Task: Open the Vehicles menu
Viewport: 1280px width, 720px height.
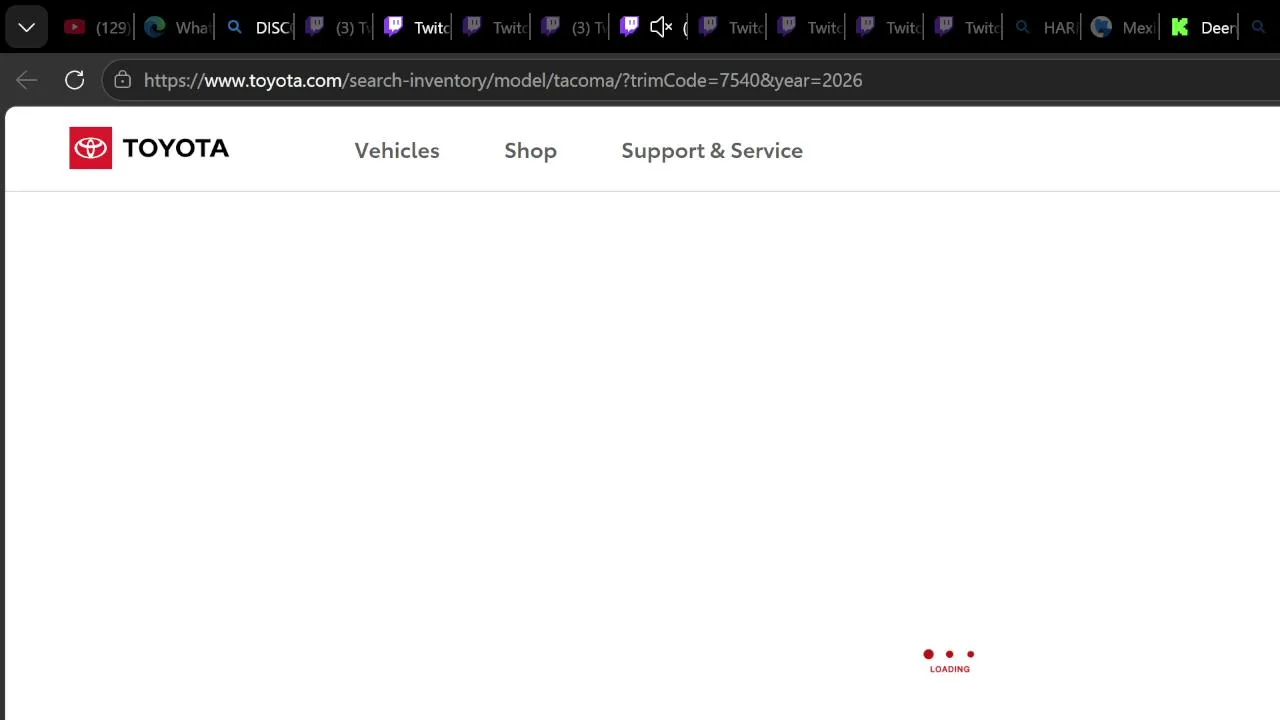Action: click(x=397, y=150)
